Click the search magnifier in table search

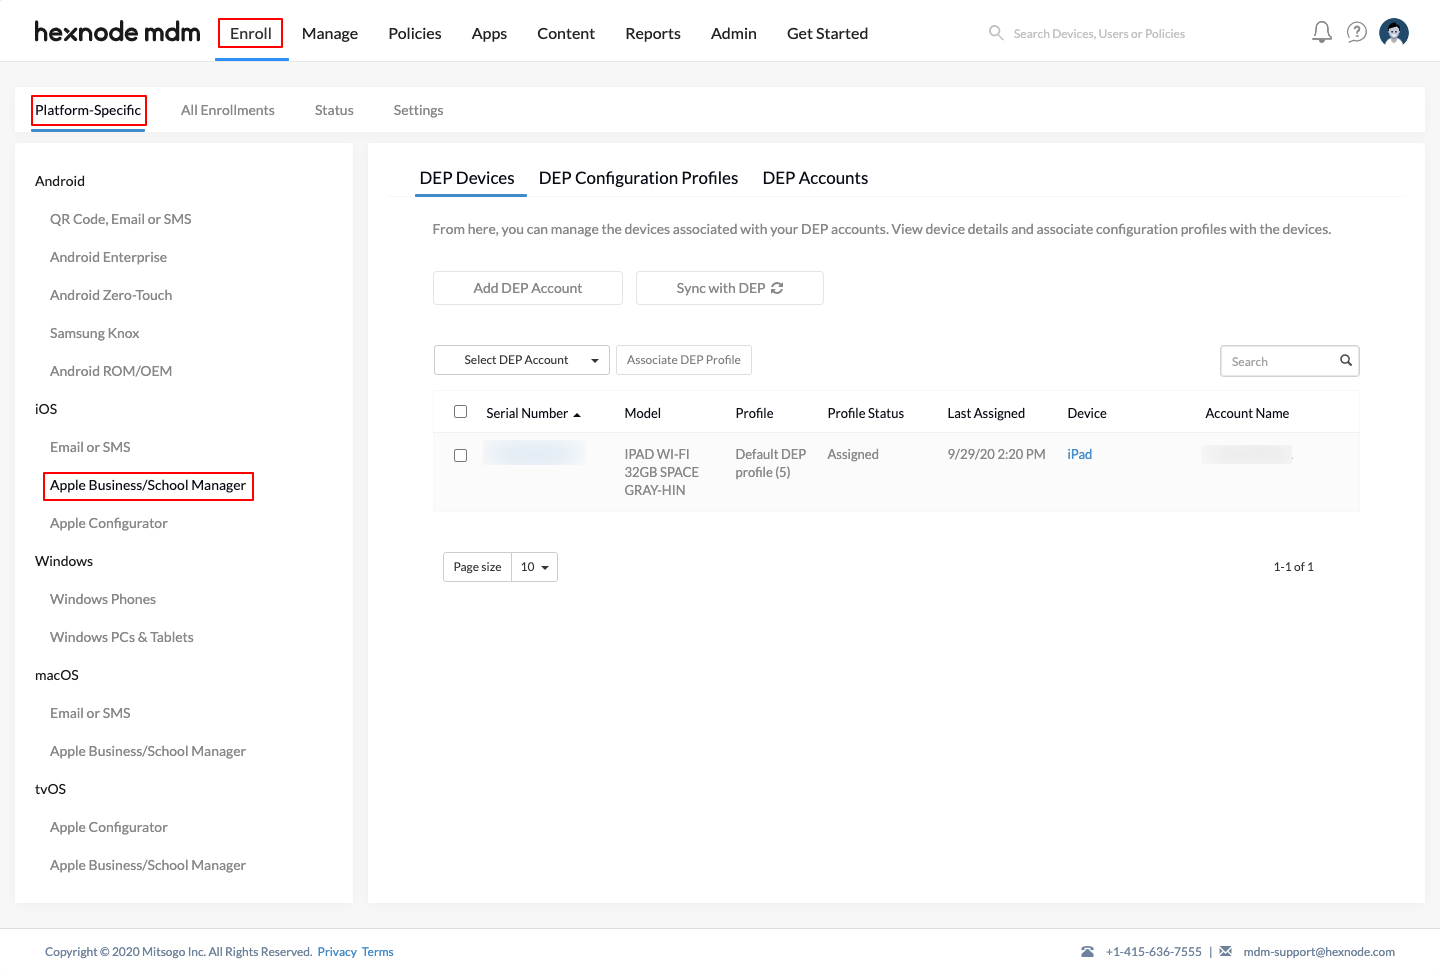click(x=1346, y=361)
